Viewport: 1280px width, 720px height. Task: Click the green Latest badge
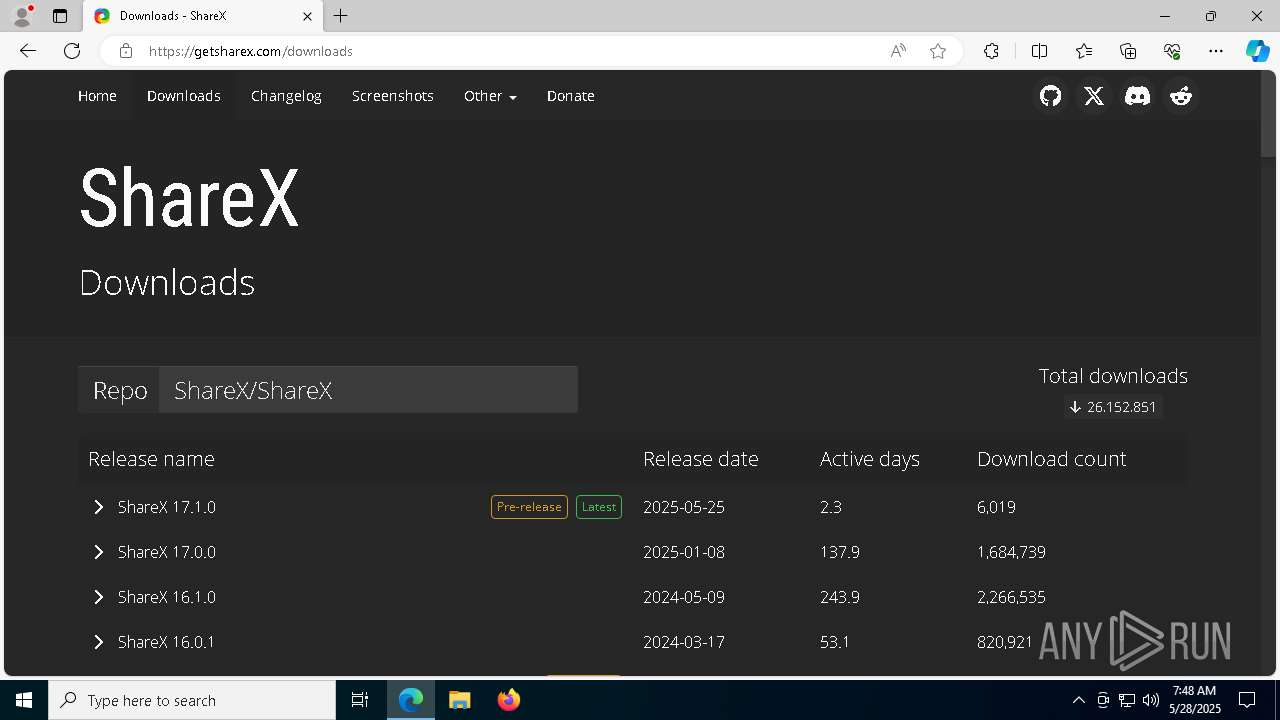(x=599, y=507)
